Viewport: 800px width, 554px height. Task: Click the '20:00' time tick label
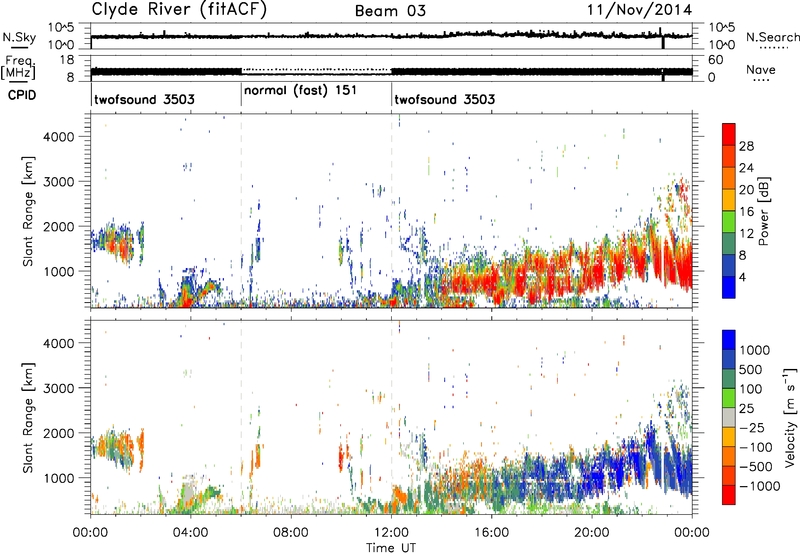[592, 533]
